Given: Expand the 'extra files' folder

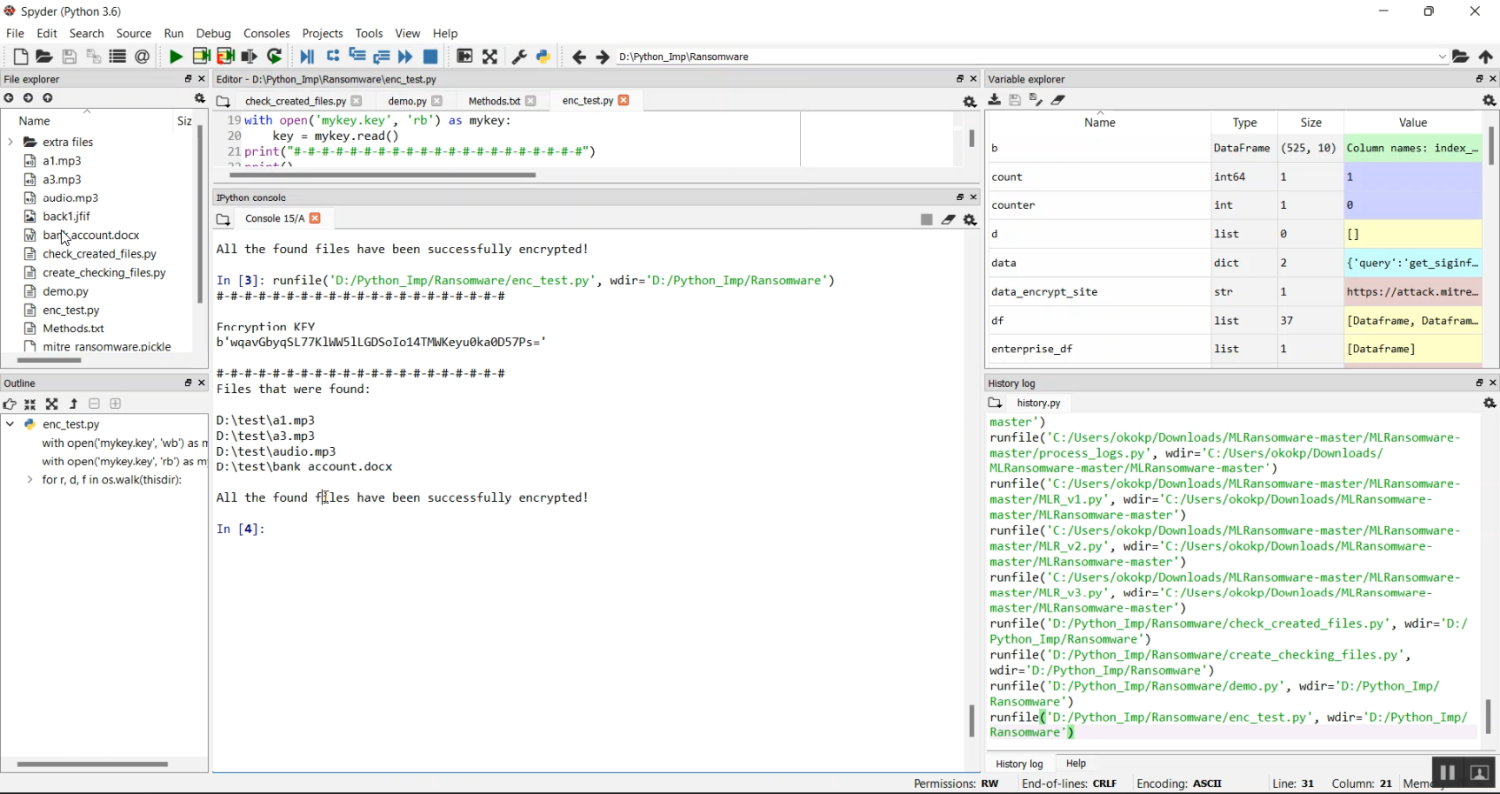Looking at the screenshot, I should (x=10, y=142).
